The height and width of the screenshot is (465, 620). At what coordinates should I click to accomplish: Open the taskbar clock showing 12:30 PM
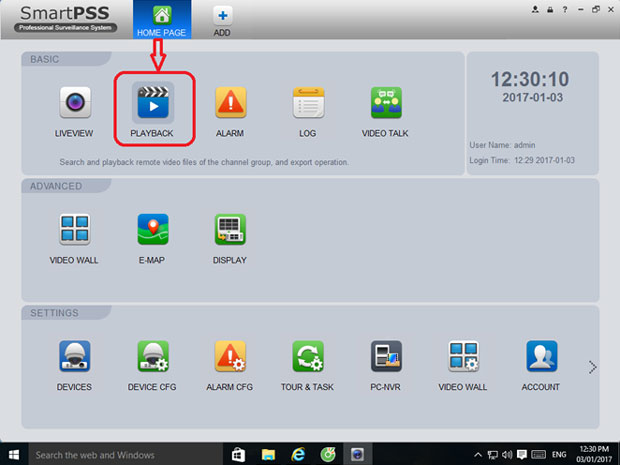[x=594, y=454]
